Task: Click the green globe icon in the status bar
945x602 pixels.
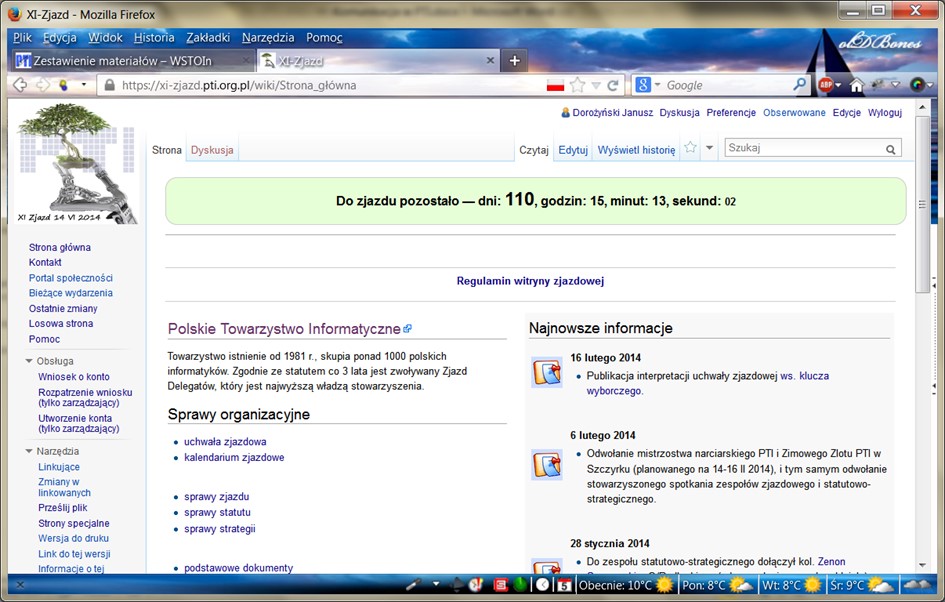Action: [519, 585]
